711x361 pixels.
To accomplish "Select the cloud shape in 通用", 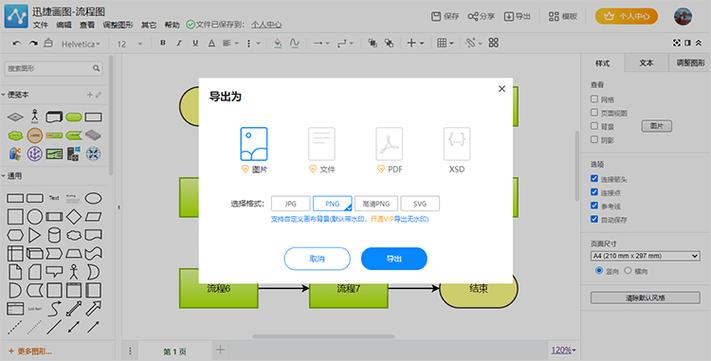I will 74,235.
